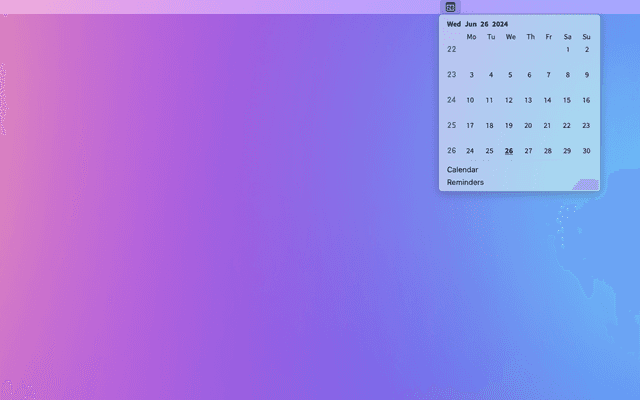Click on June 21 date
Image resolution: width=640 pixels, height=400 pixels.
[547, 126]
